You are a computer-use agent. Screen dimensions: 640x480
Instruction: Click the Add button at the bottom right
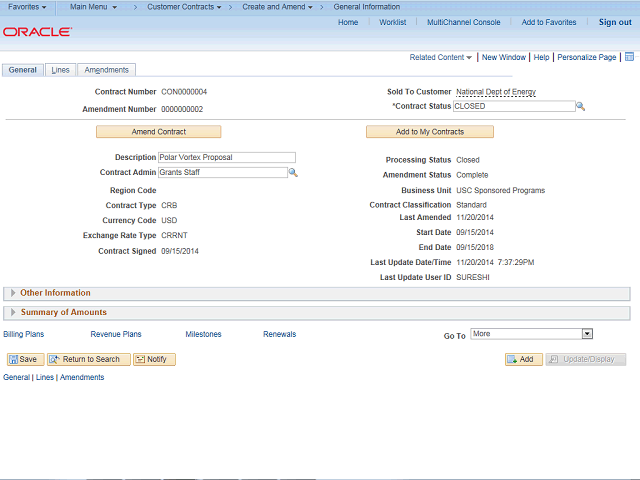[x=524, y=359]
